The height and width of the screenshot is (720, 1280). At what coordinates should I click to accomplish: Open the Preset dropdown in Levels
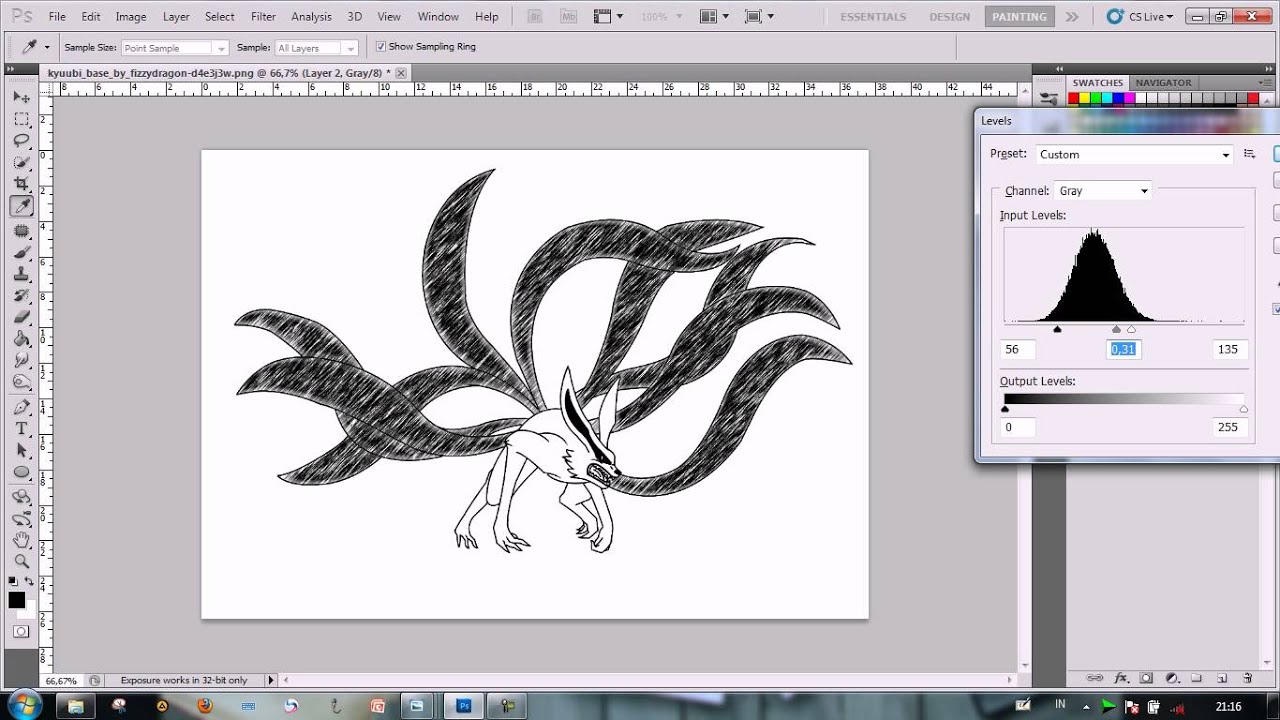pos(1133,155)
